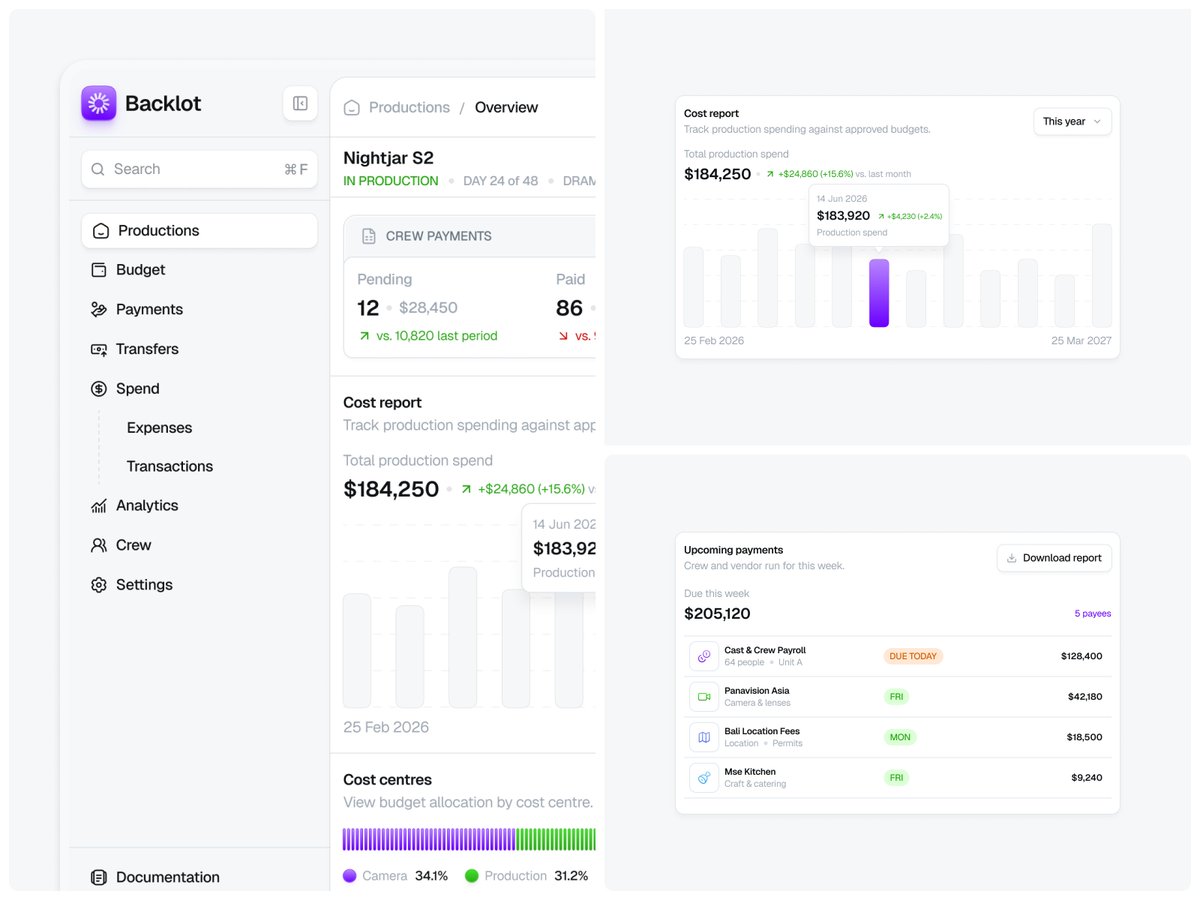1200x900 pixels.
Task: Click the tall last bar near 25 Mar 2027
Action: tap(1102, 275)
